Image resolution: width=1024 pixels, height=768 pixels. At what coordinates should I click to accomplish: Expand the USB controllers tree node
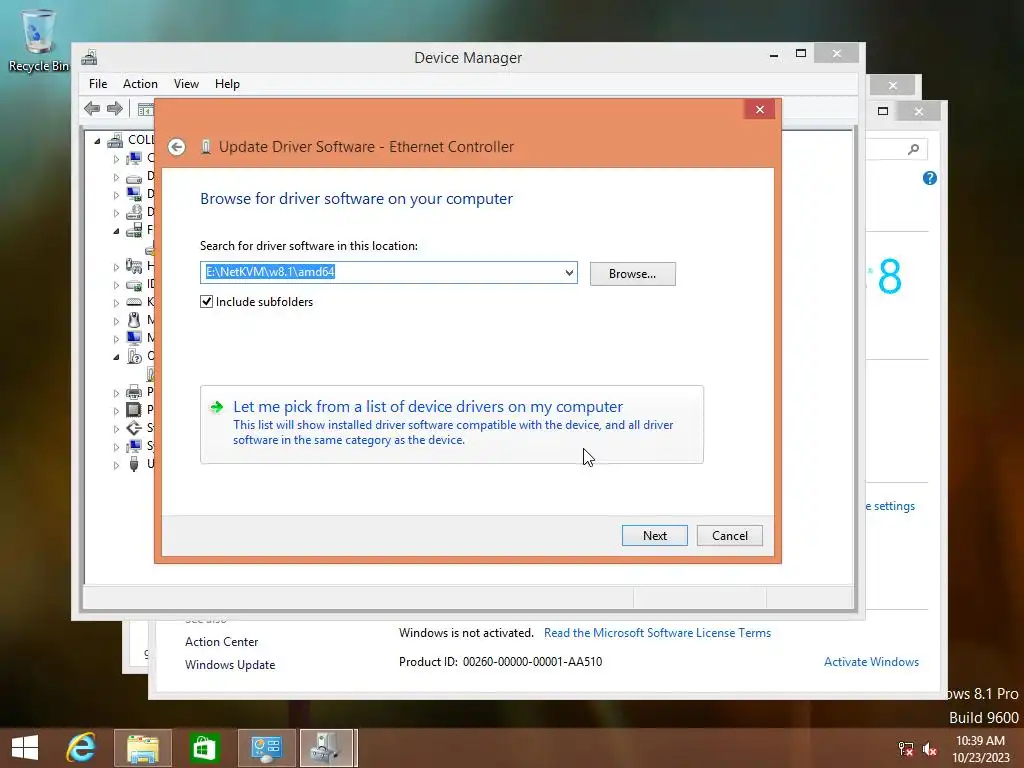[116, 464]
